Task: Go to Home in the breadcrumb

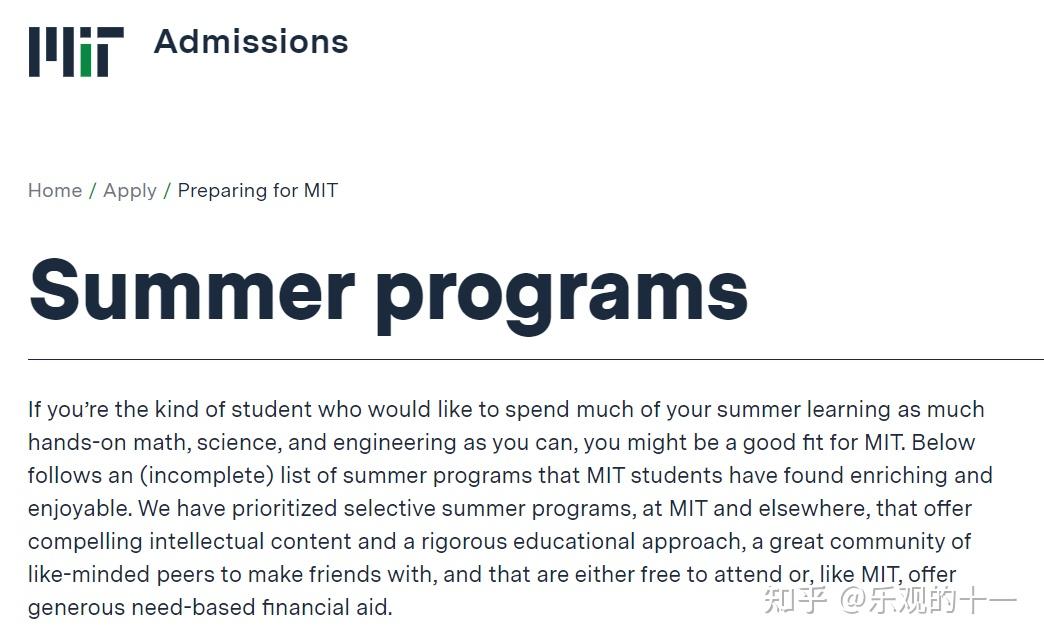Action: click(55, 190)
